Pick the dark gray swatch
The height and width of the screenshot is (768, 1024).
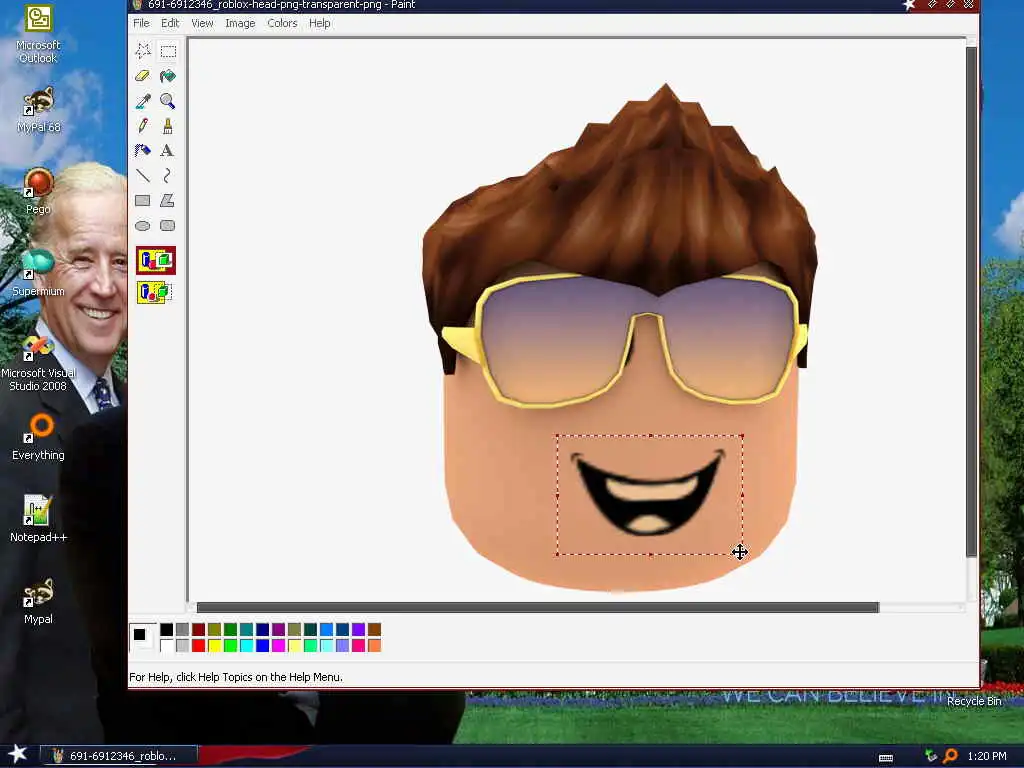coord(182,630)
